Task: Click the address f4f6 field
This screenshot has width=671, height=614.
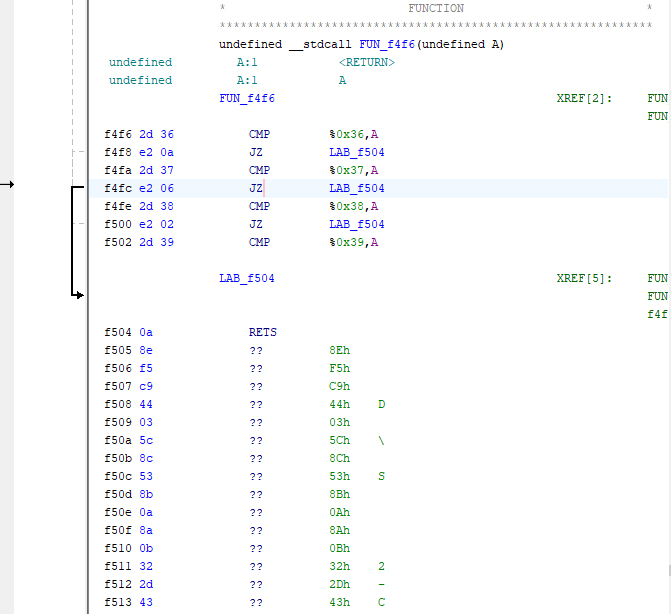Action: [x=118, y=134]
